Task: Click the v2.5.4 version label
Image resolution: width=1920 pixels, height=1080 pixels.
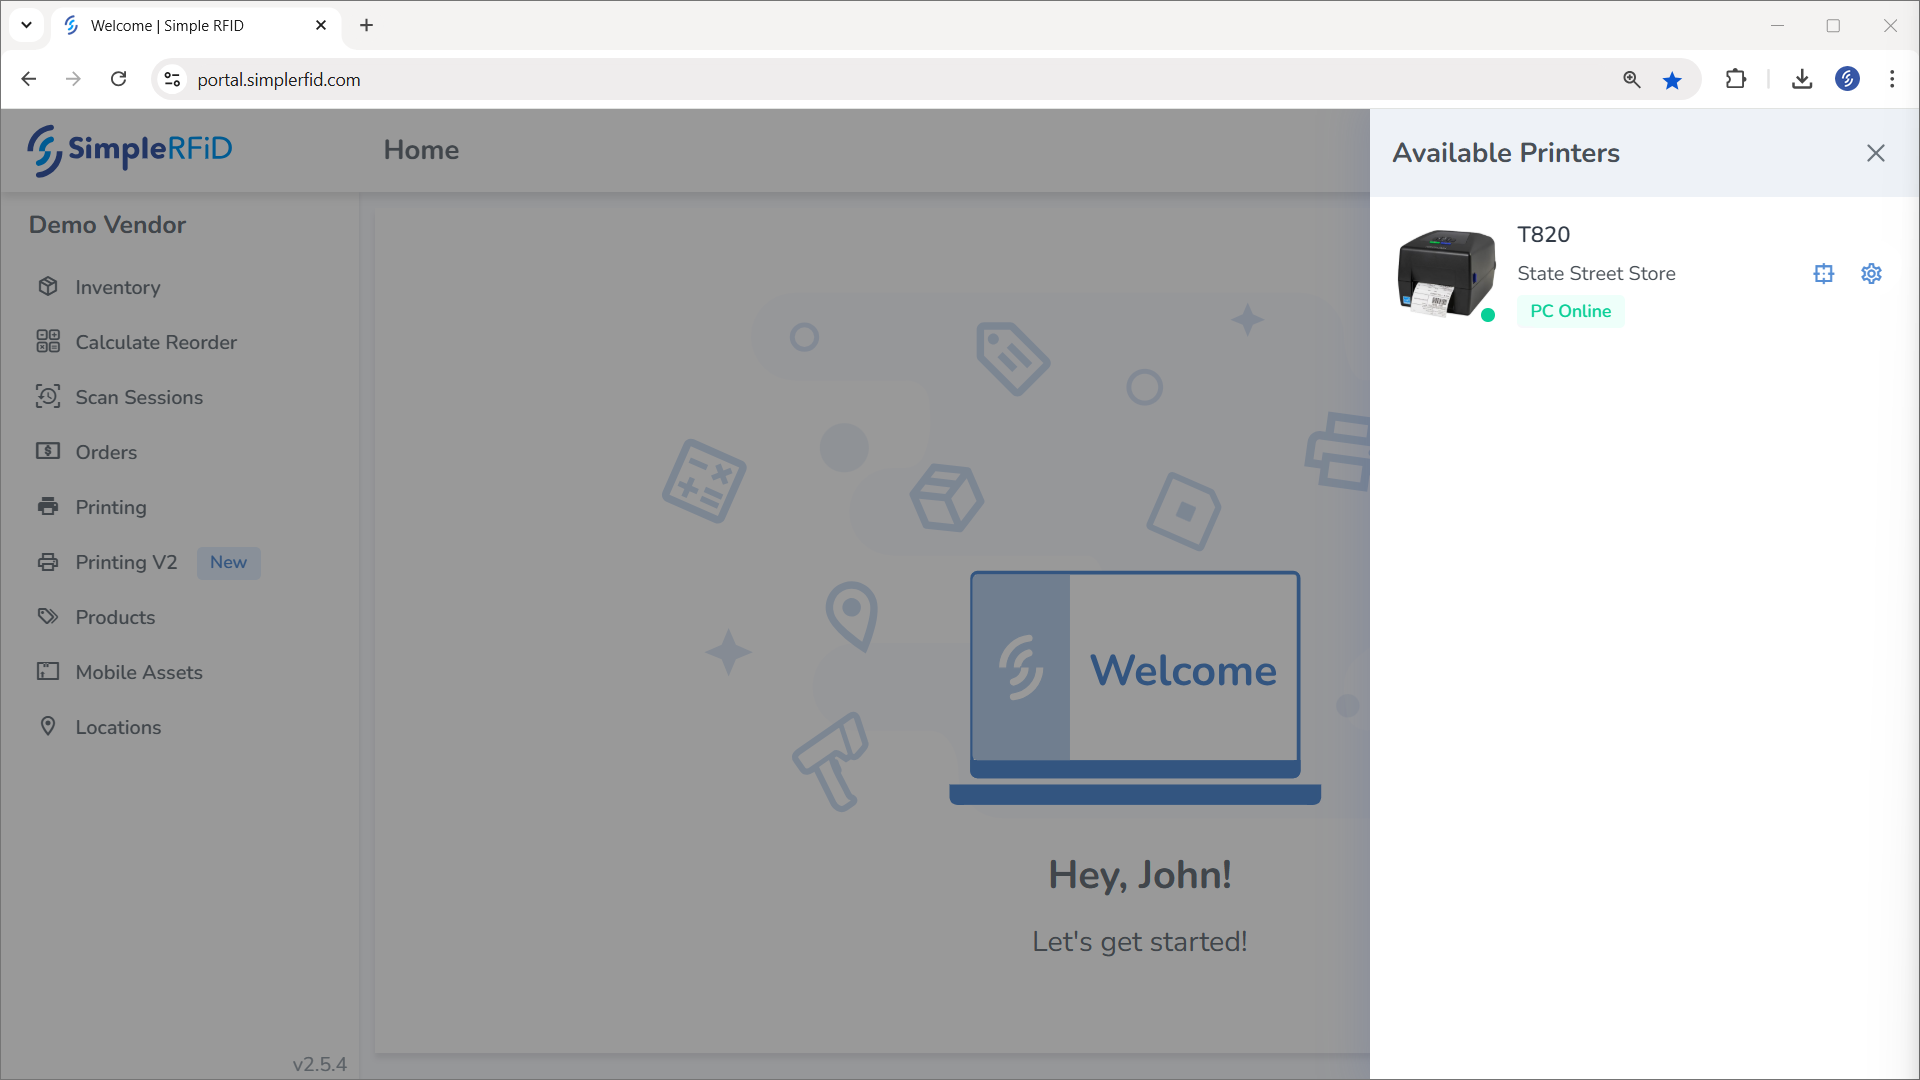Action: pos(319,1064)
